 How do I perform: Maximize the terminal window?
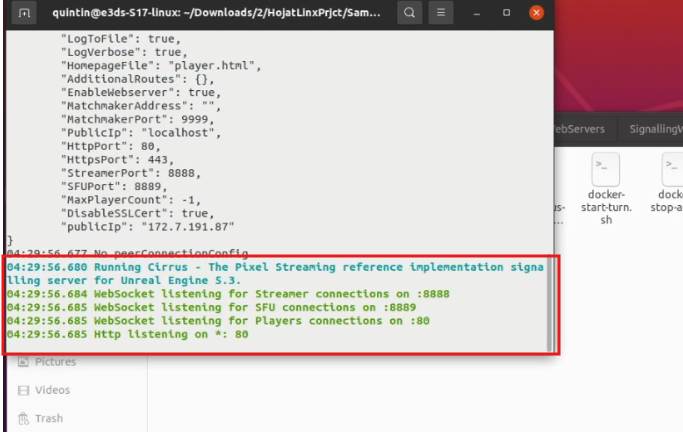507,13
